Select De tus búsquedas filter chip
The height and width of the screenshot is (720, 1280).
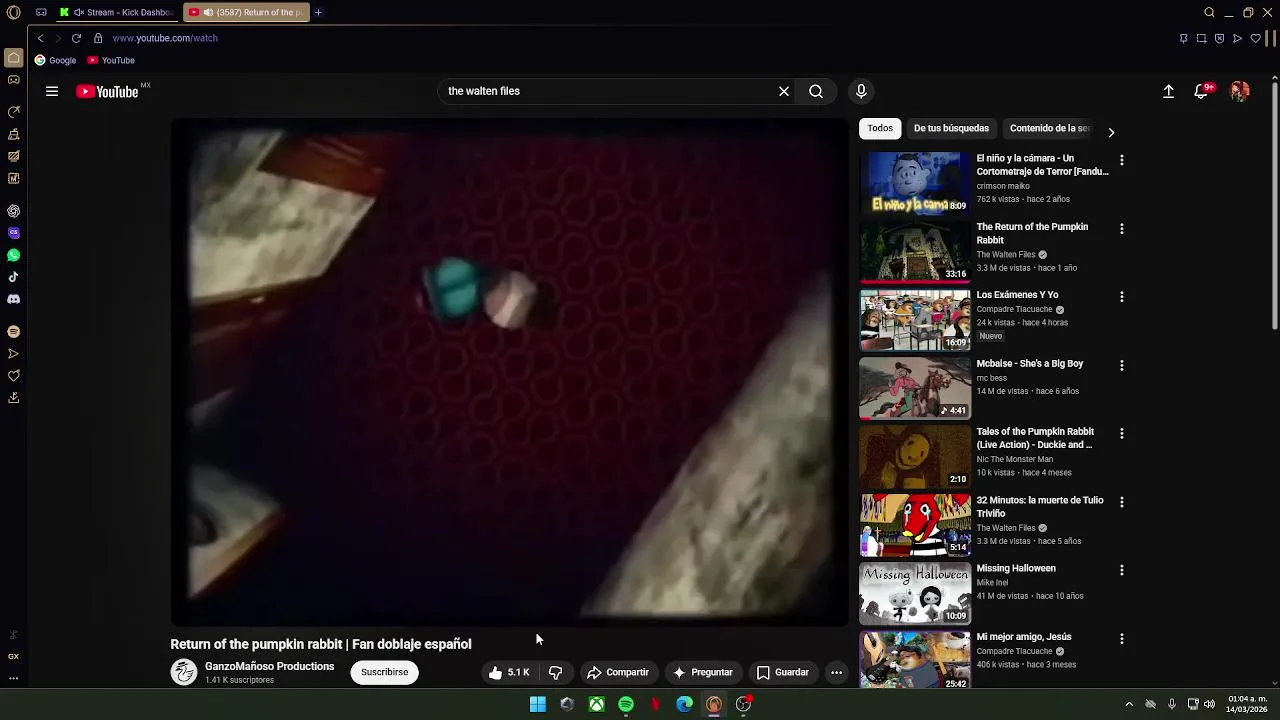pyautogui.click(x=951, y=128)
